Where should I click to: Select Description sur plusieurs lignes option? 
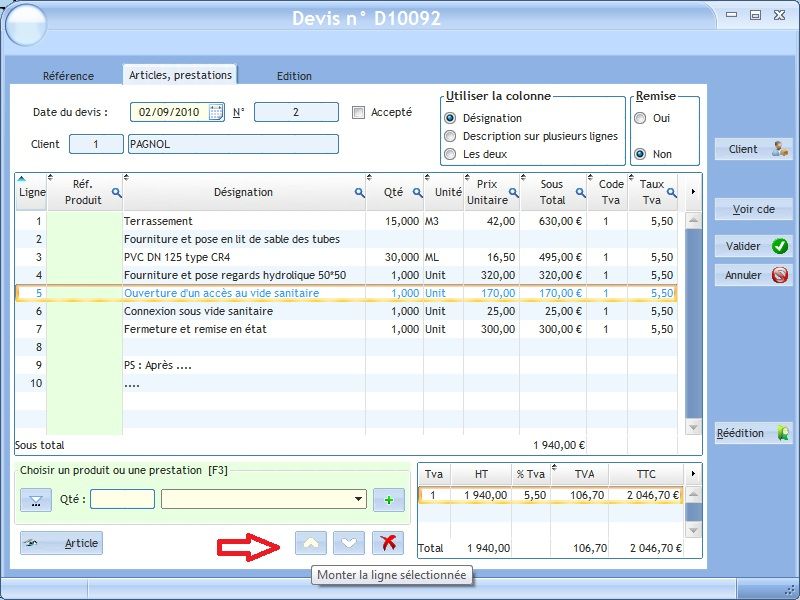click(x=450, y=136)
